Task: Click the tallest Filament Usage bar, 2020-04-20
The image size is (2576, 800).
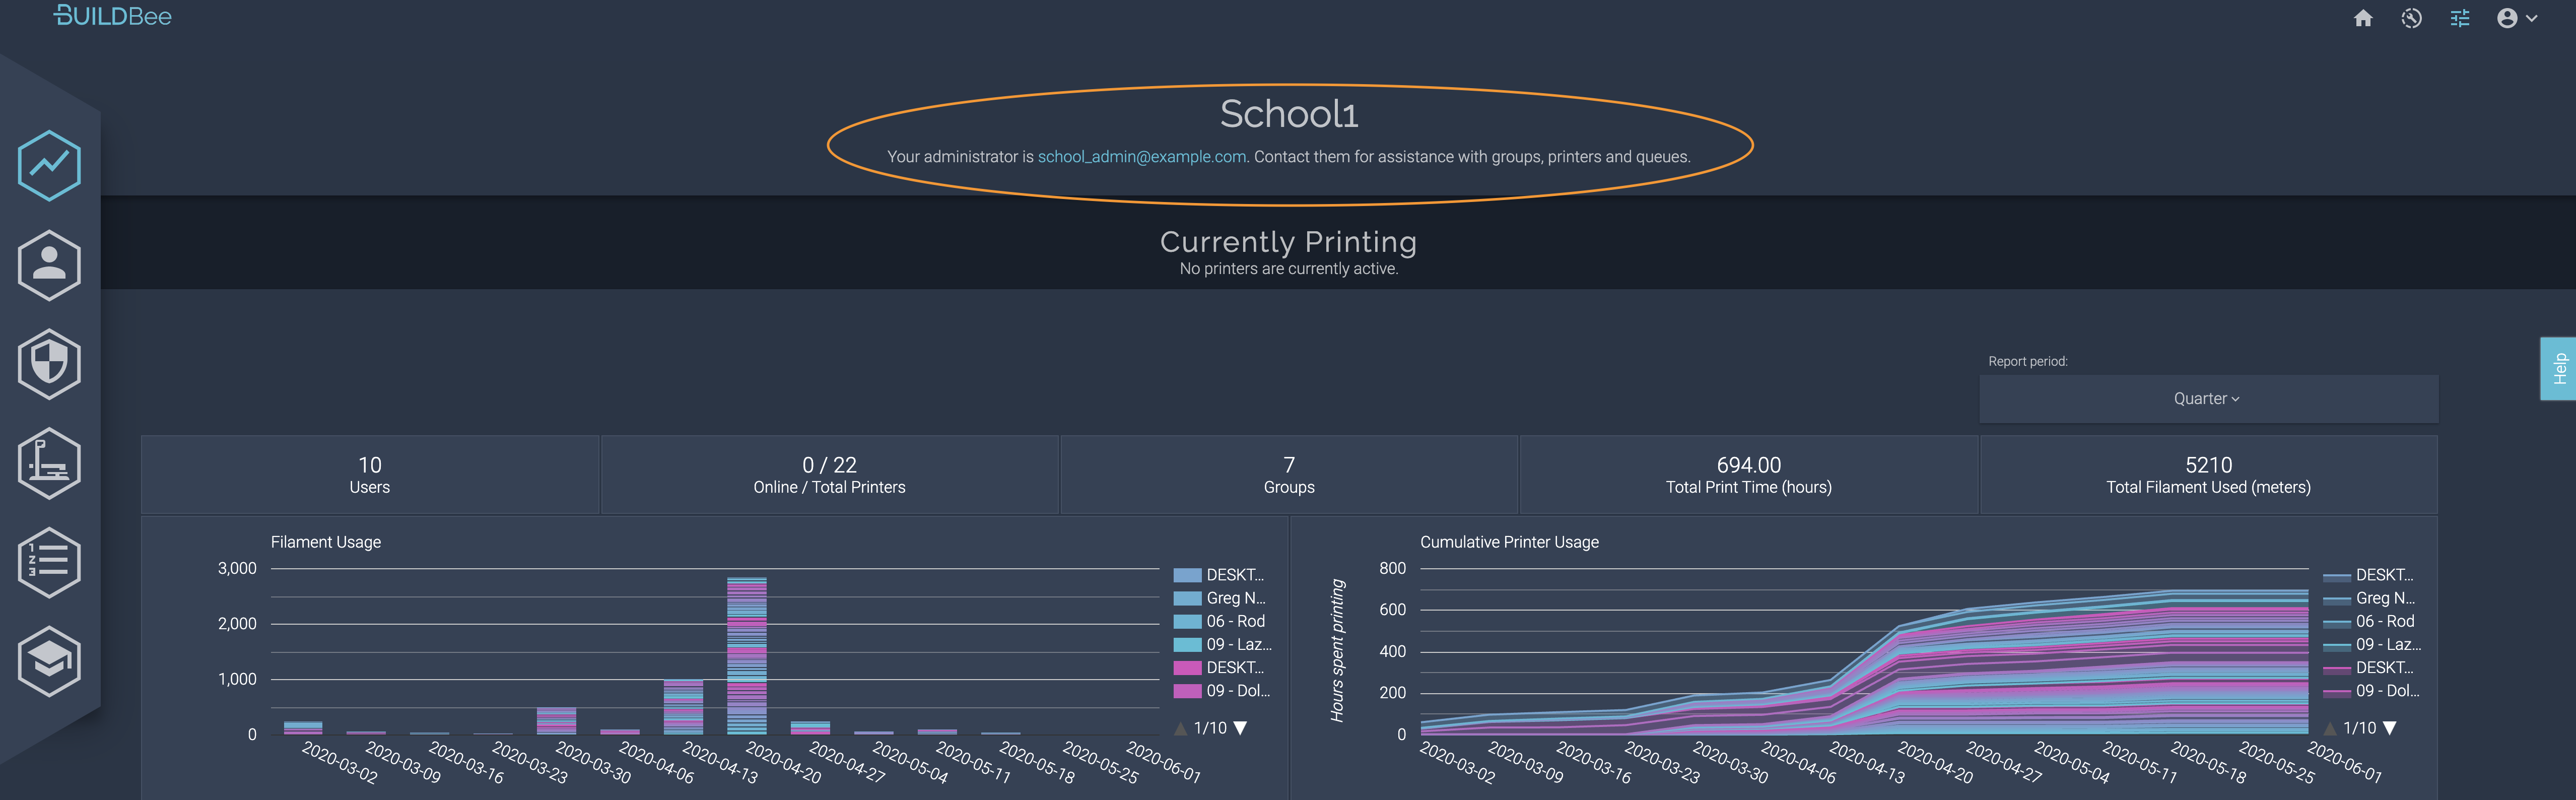Action: click(747, 656)
